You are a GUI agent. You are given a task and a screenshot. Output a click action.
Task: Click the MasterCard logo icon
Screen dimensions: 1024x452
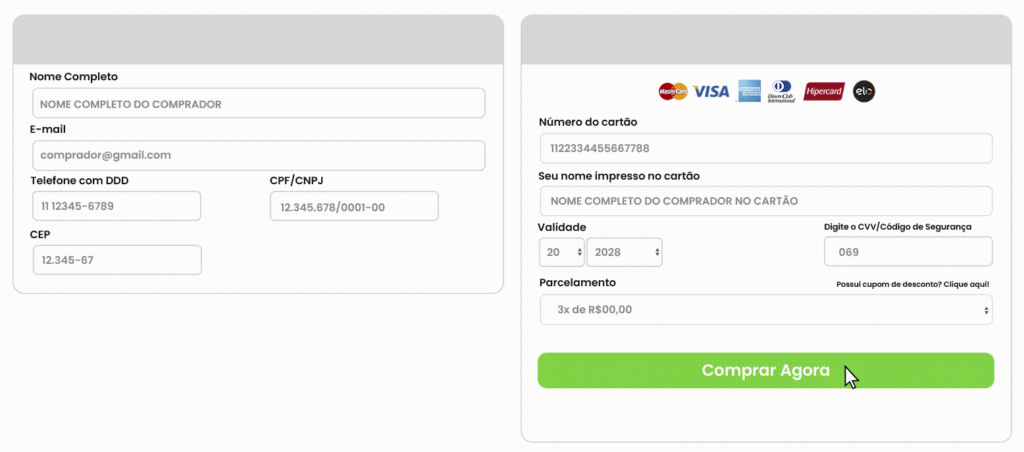click(x=673, y=92)
